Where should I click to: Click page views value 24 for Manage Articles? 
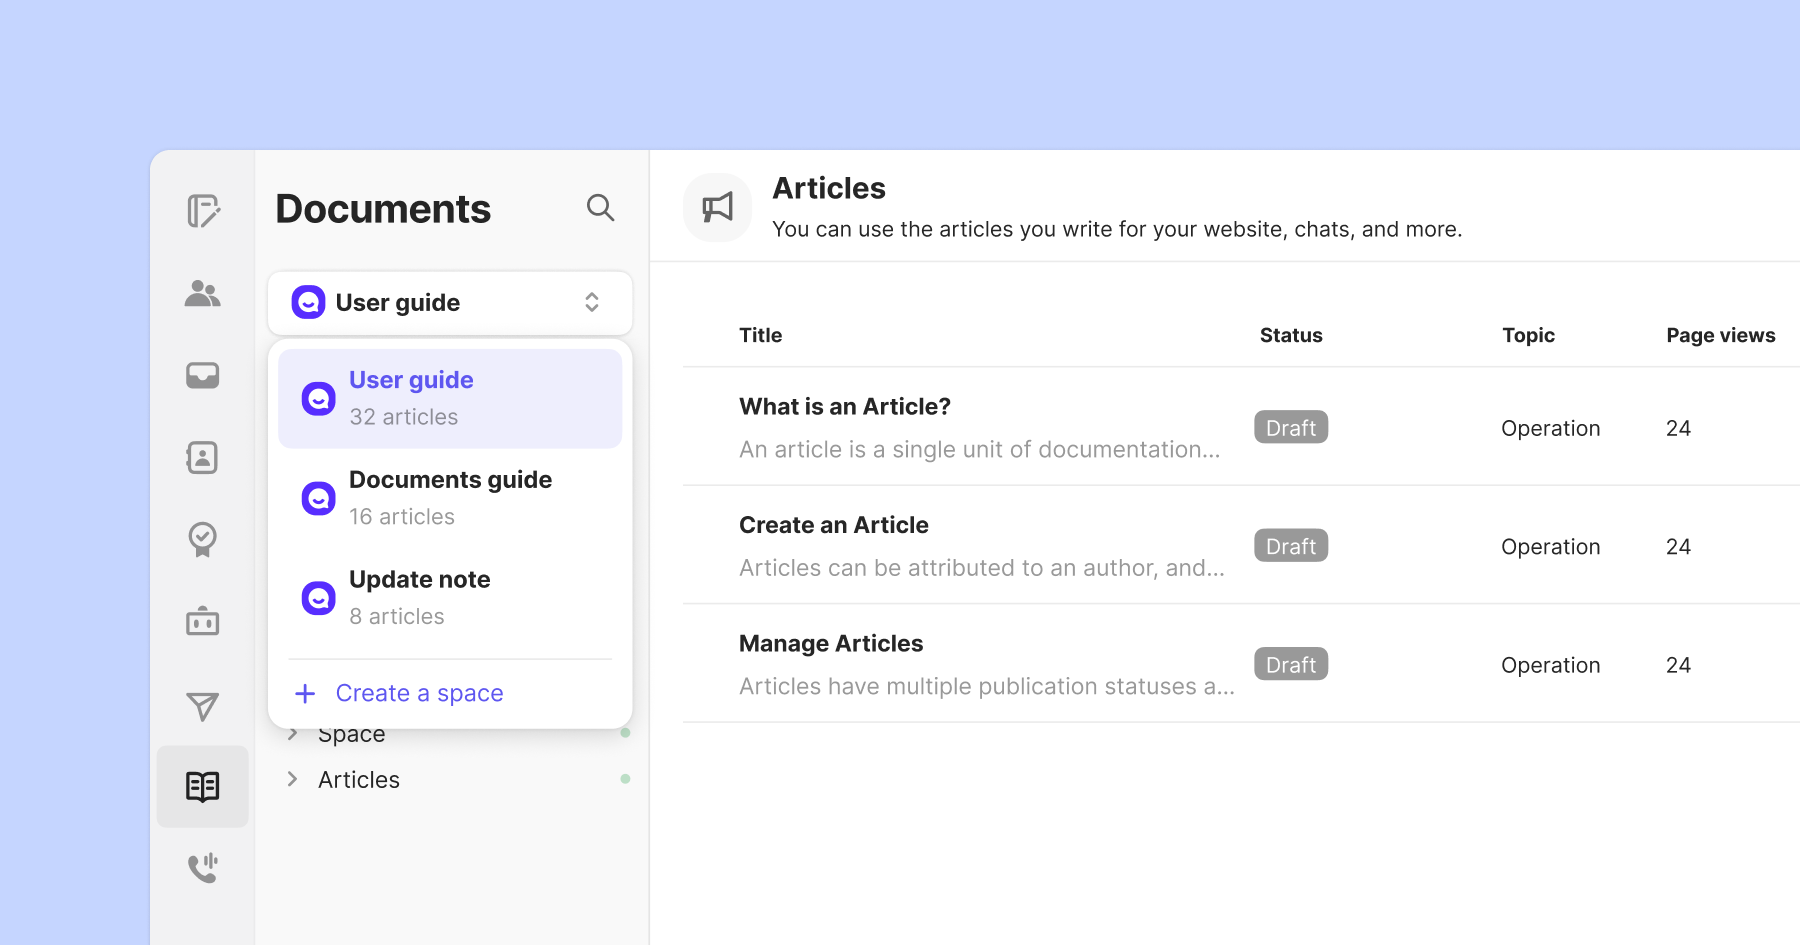[1678, 665]
